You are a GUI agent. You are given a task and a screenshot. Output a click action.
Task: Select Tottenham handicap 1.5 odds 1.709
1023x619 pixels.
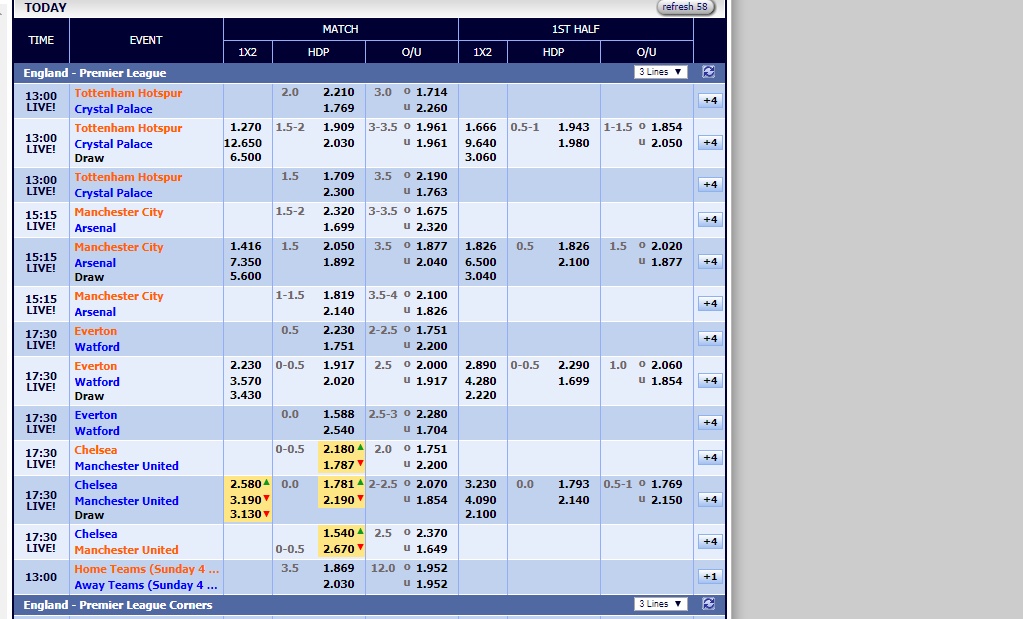(x=339, y=176)
